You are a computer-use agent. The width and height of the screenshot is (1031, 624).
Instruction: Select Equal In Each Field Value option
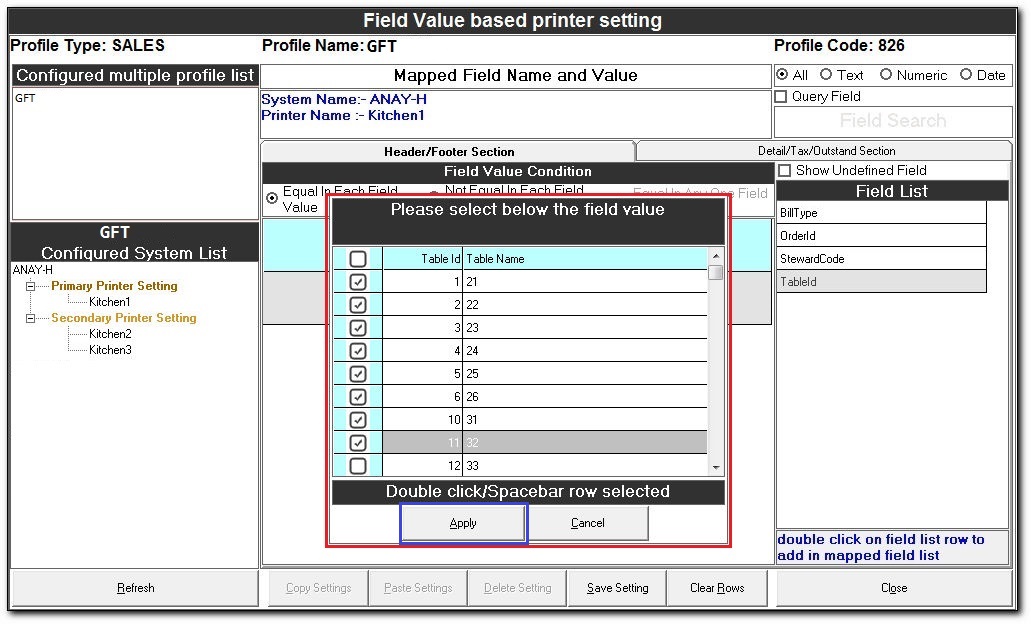pyautogui.click(x=272, y=198)
